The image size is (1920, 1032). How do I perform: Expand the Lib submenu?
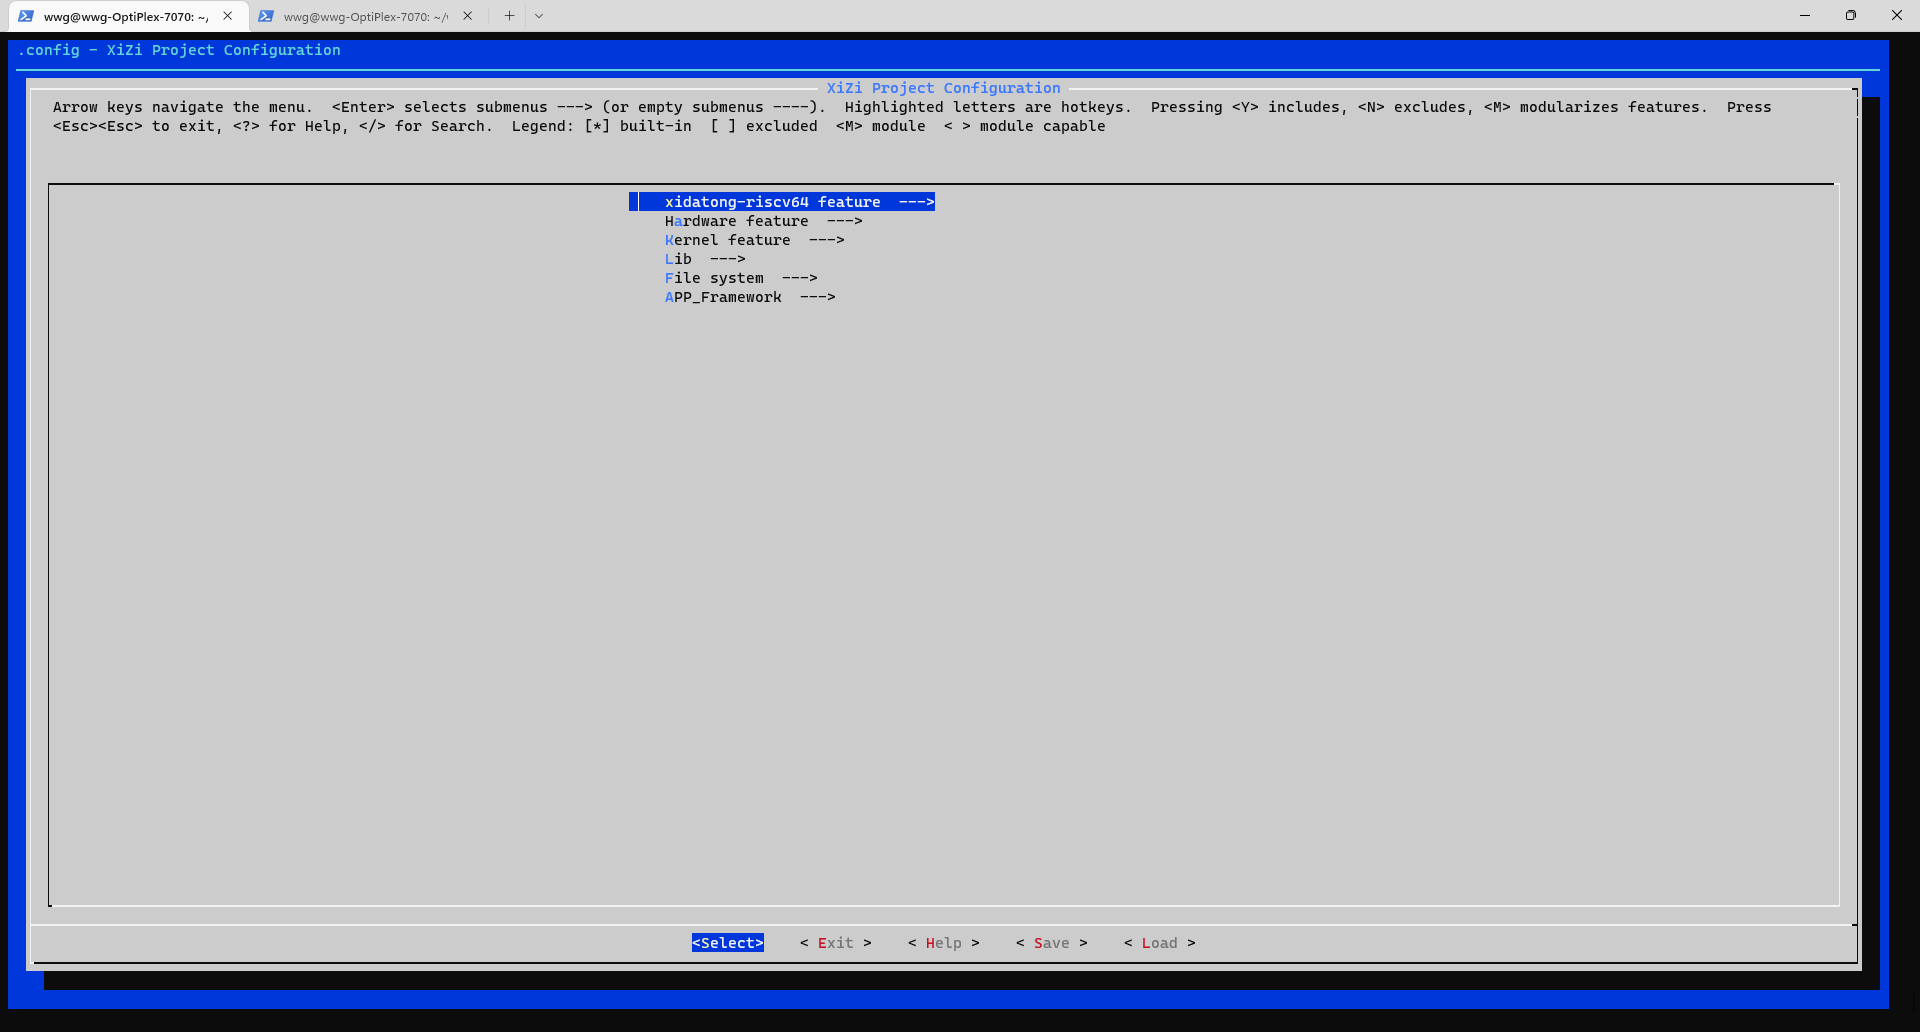point(704,259)
